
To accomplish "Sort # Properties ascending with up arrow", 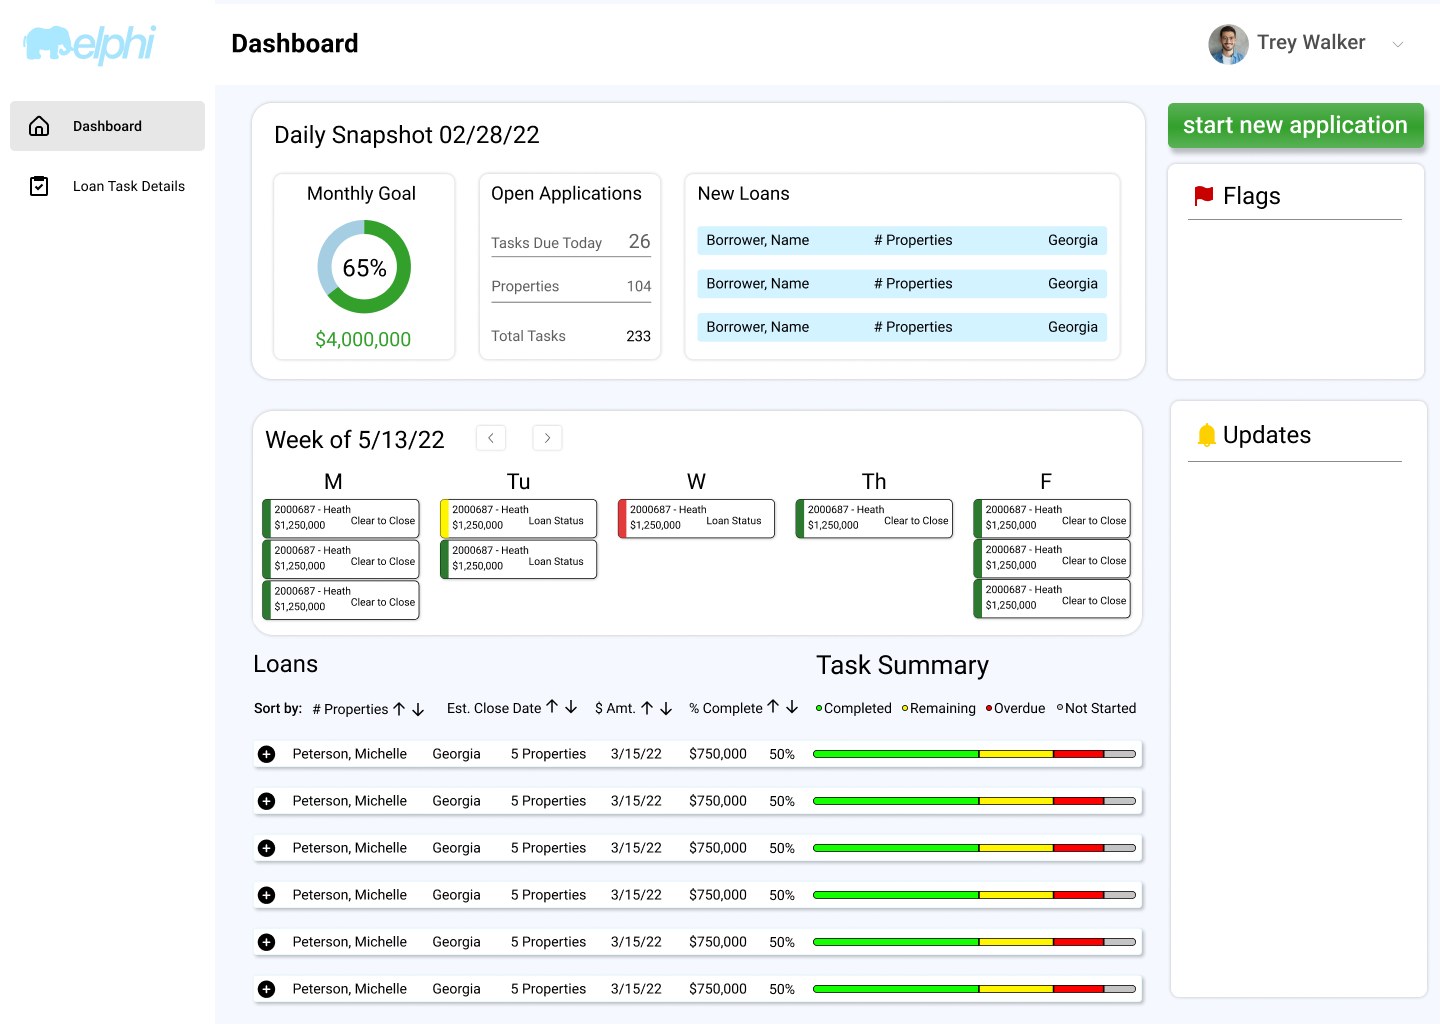I will tap(399, 709).
